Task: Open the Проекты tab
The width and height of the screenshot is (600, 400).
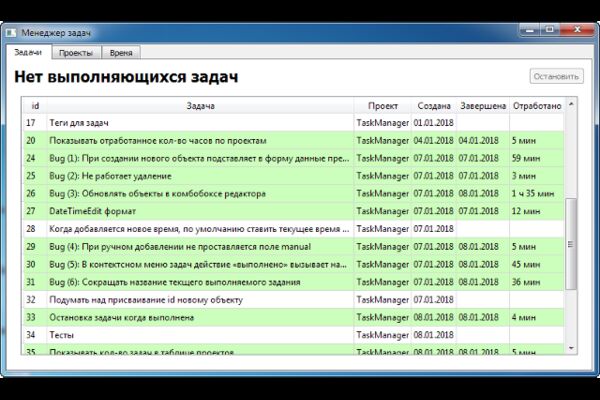Action: pos(76,53)
